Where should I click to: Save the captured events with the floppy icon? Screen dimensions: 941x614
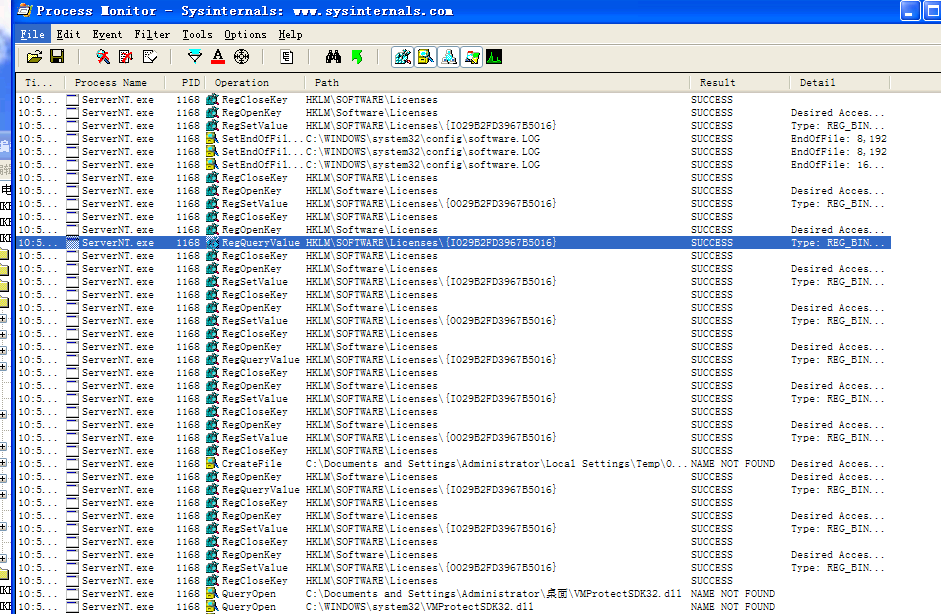pyautogui.click(x=57, y=57)
